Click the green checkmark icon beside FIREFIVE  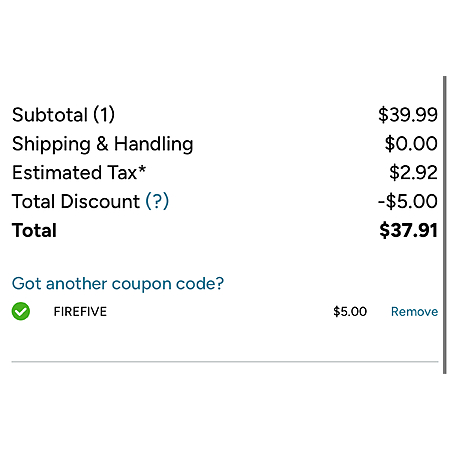pyautogui.click(x=21, y=311)
